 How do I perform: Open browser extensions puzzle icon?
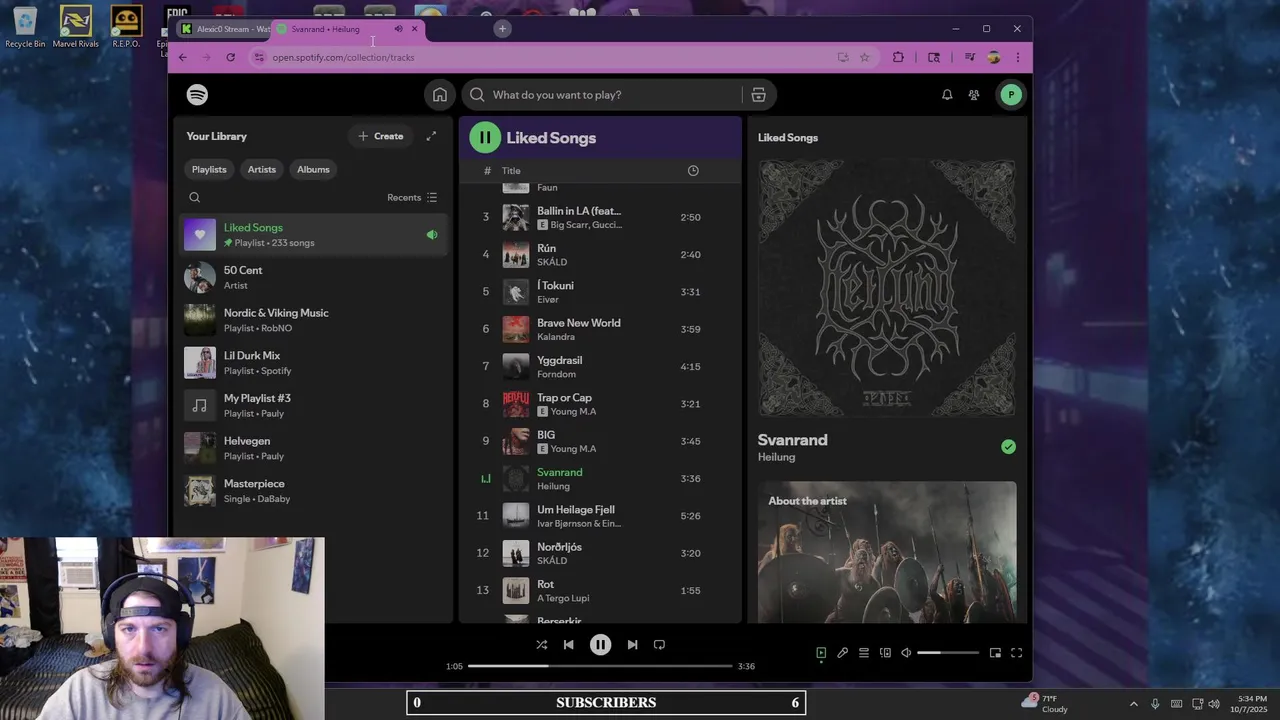(x=898, y=57)
